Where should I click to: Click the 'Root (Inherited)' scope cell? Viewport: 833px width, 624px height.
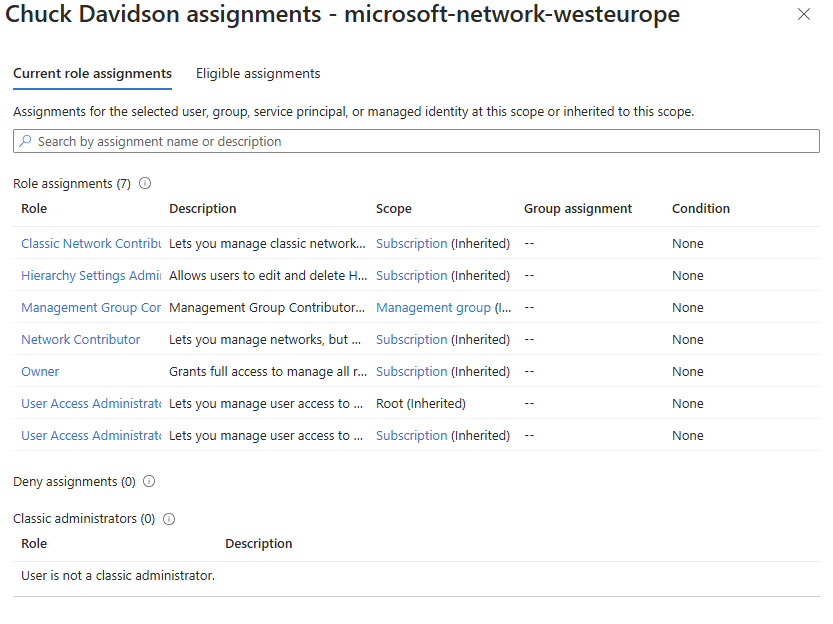[x=421, y=404]
